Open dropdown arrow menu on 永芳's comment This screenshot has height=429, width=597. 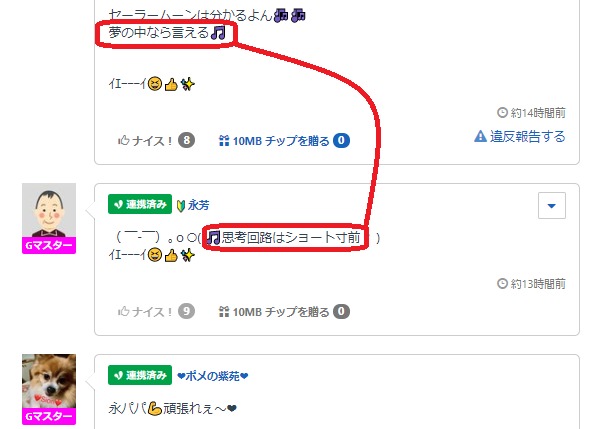(552, 206)
